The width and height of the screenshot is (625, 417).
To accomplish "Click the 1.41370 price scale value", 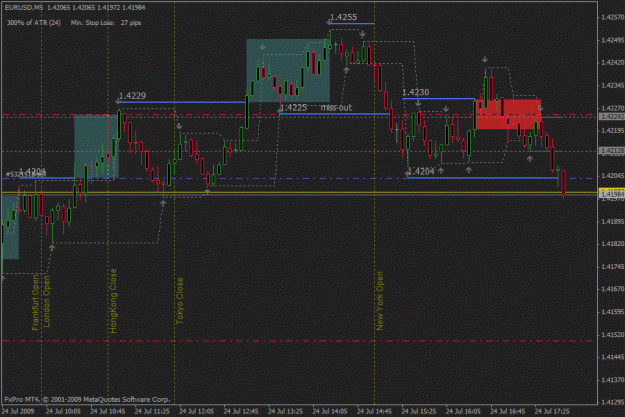I will pos(613,380).
